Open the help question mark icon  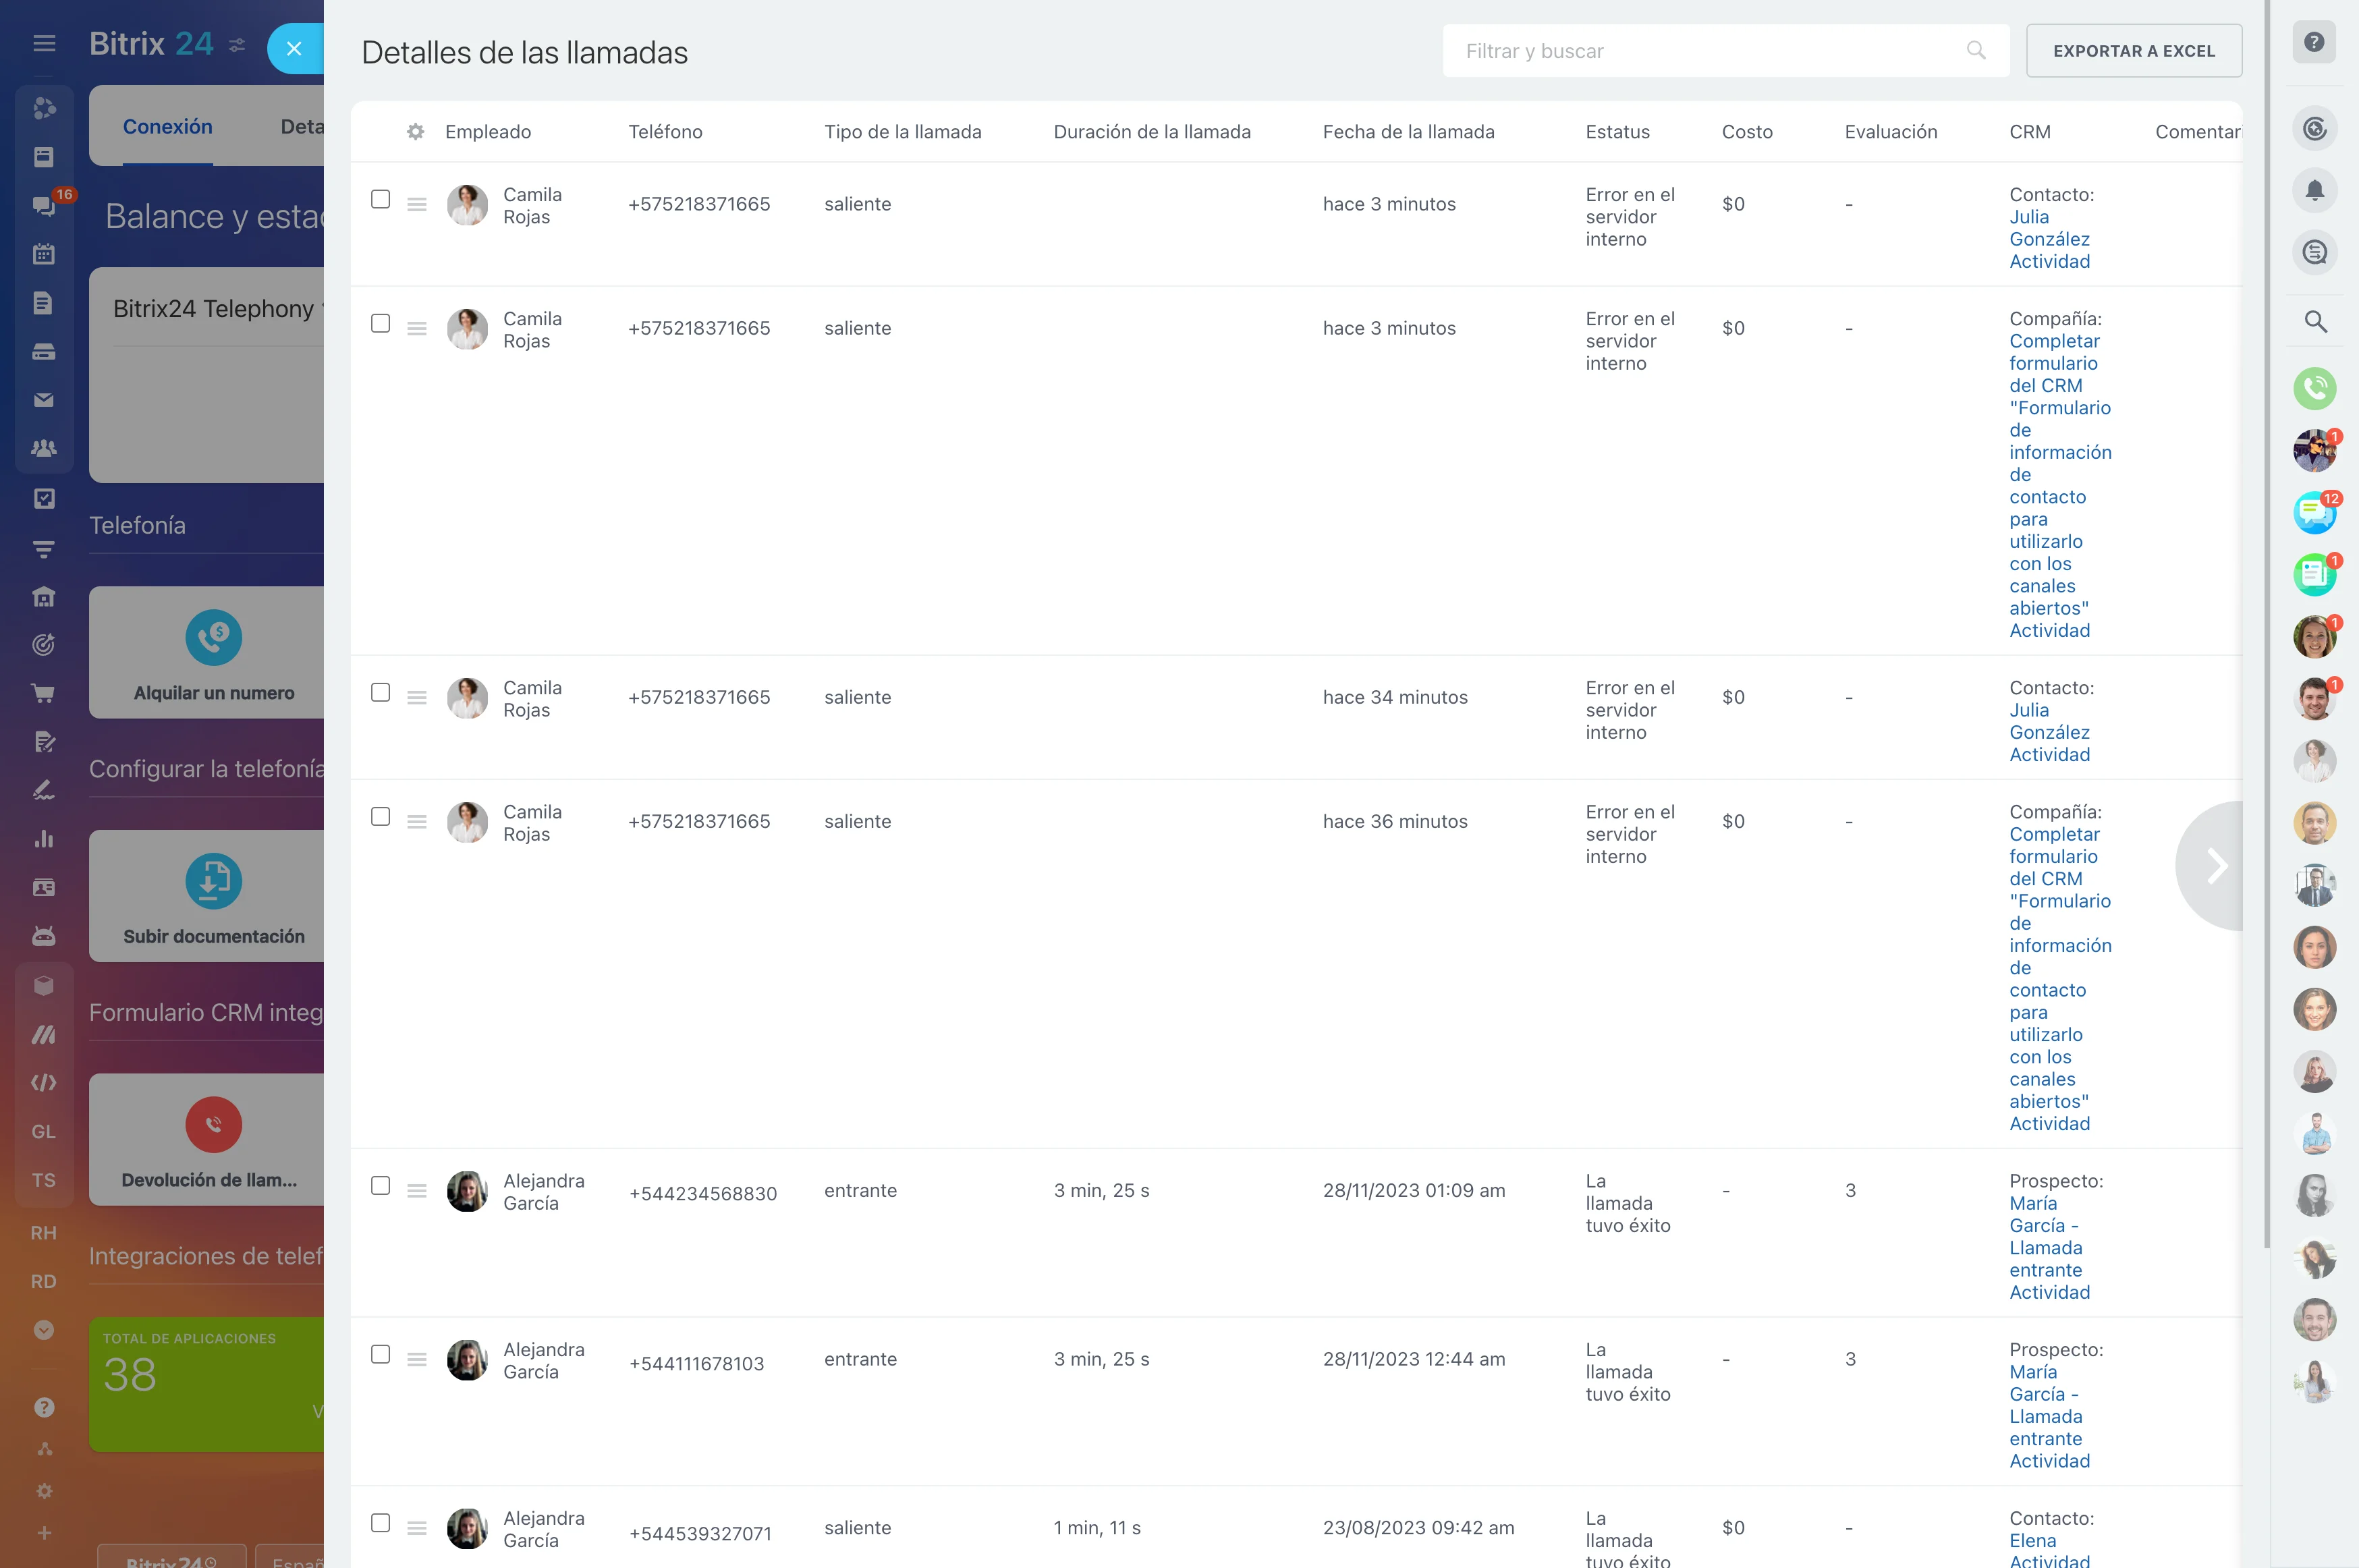2314,43
